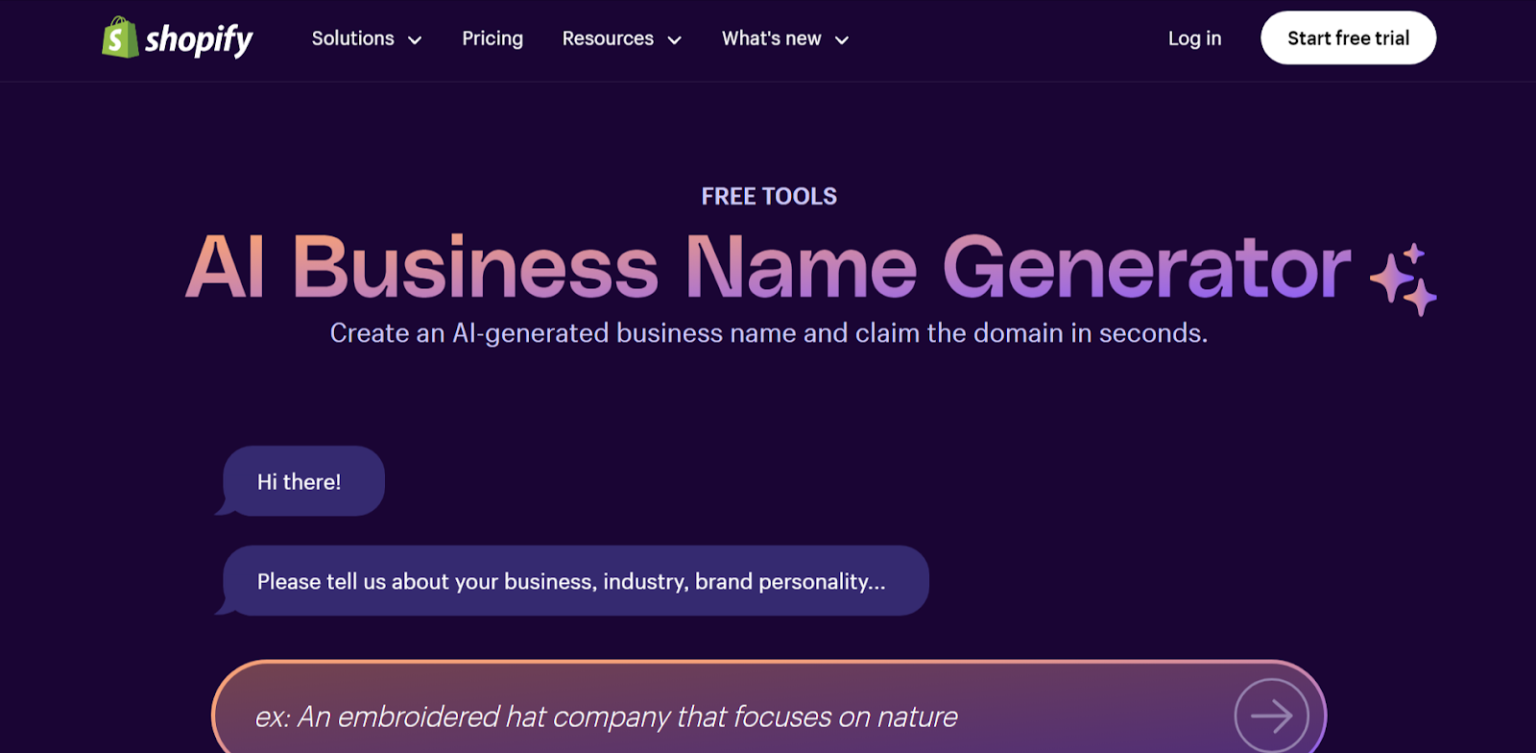Go to the Pricing page
1536x753 pixels.
pyautogui.click(x=492, y=38)
